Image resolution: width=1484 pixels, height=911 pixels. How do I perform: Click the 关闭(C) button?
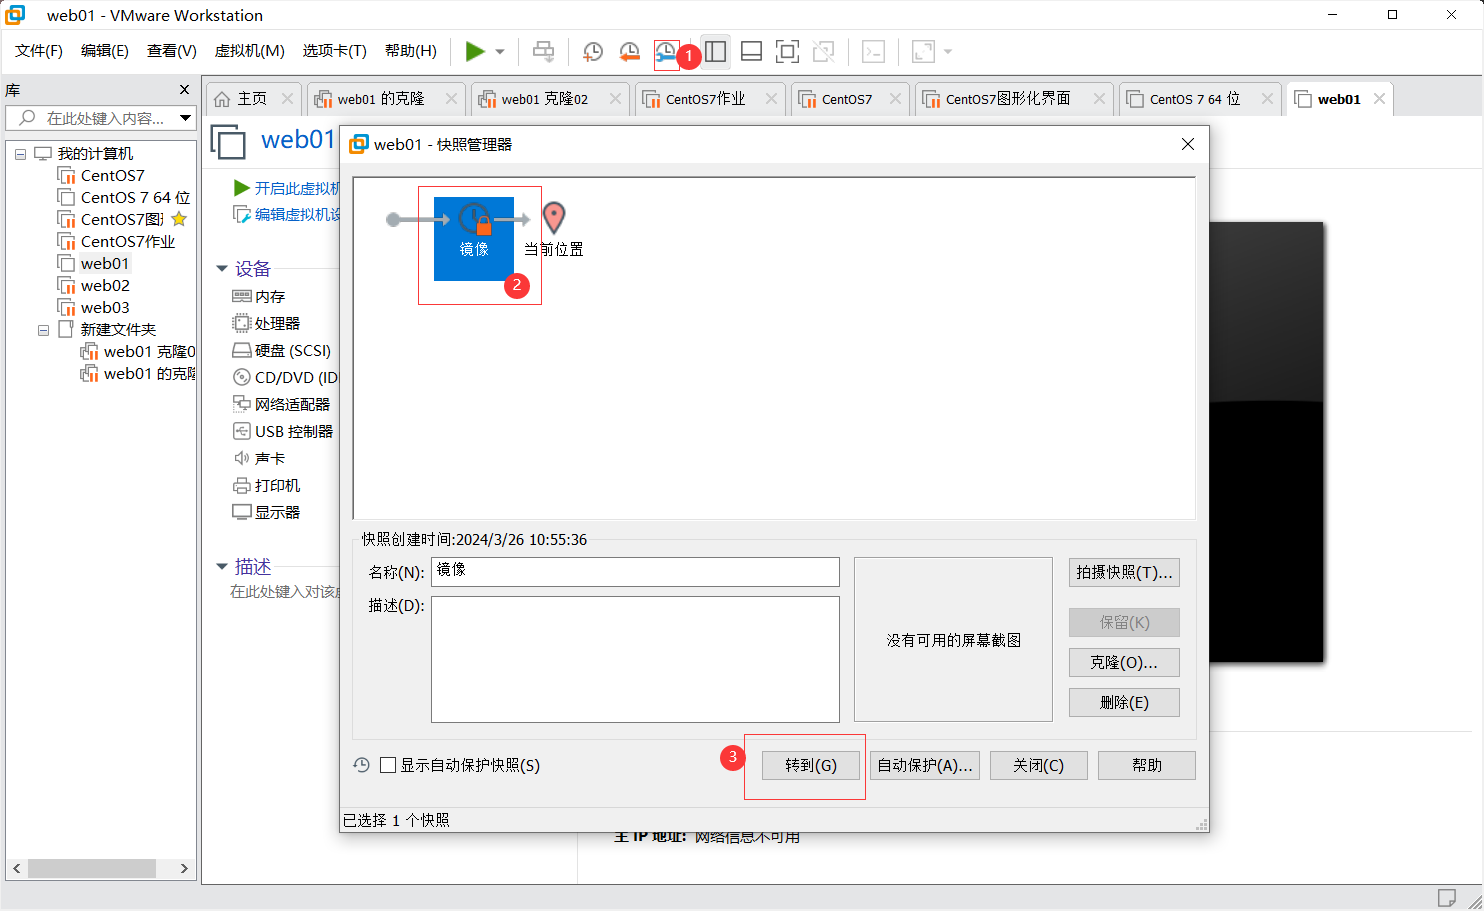coord(1038,765)
